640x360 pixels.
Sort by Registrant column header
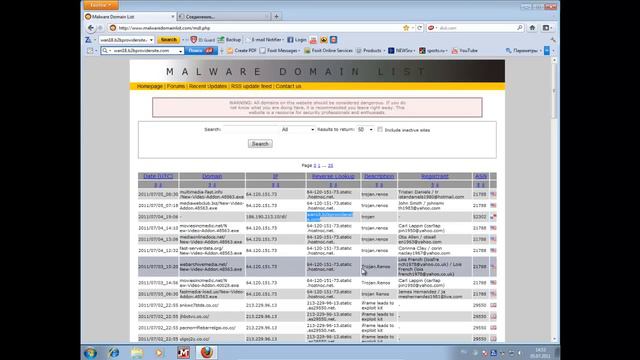435,176
